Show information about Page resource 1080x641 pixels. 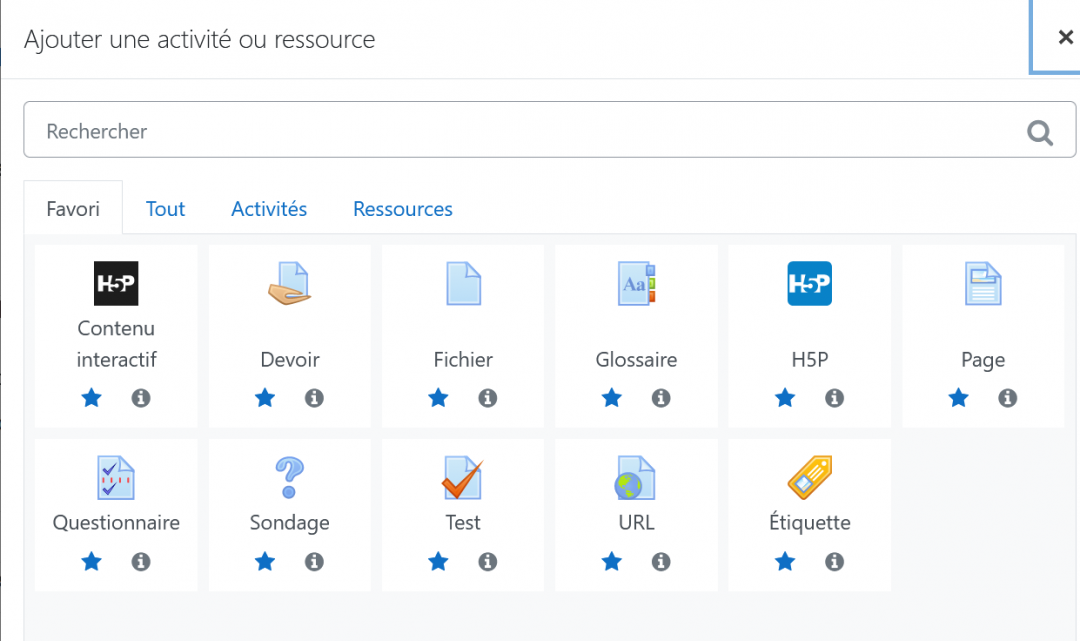(x=1008, y=398)
